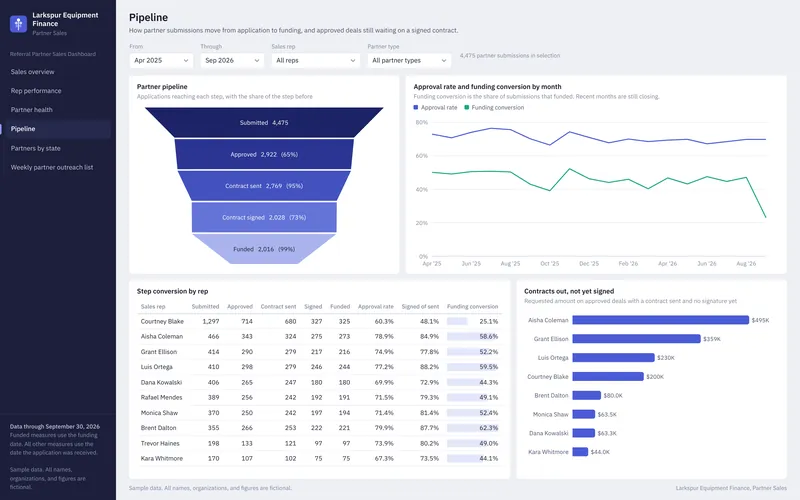Click the Step conversion by rep heading
Image resolution: width=800 pixels, height=500 pixels.
[x=172, y=291]
